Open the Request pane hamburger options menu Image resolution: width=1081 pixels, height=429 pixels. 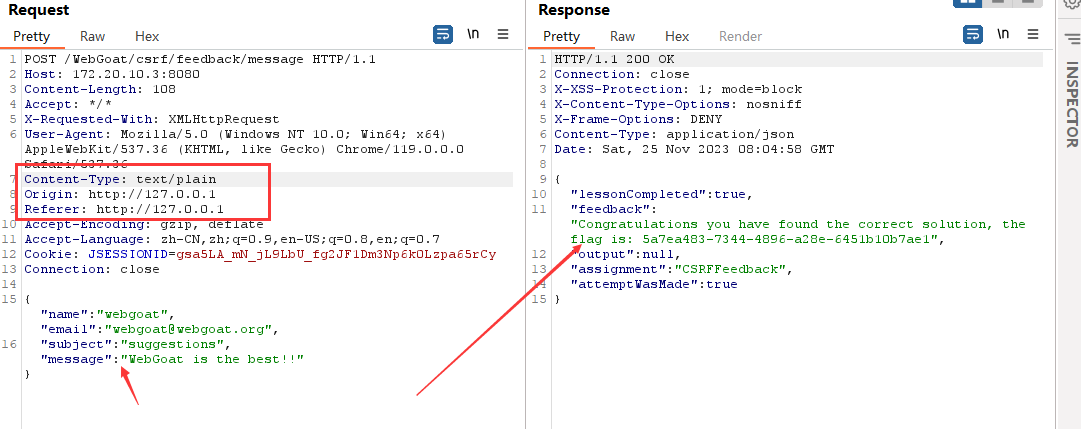coord(503,34)
